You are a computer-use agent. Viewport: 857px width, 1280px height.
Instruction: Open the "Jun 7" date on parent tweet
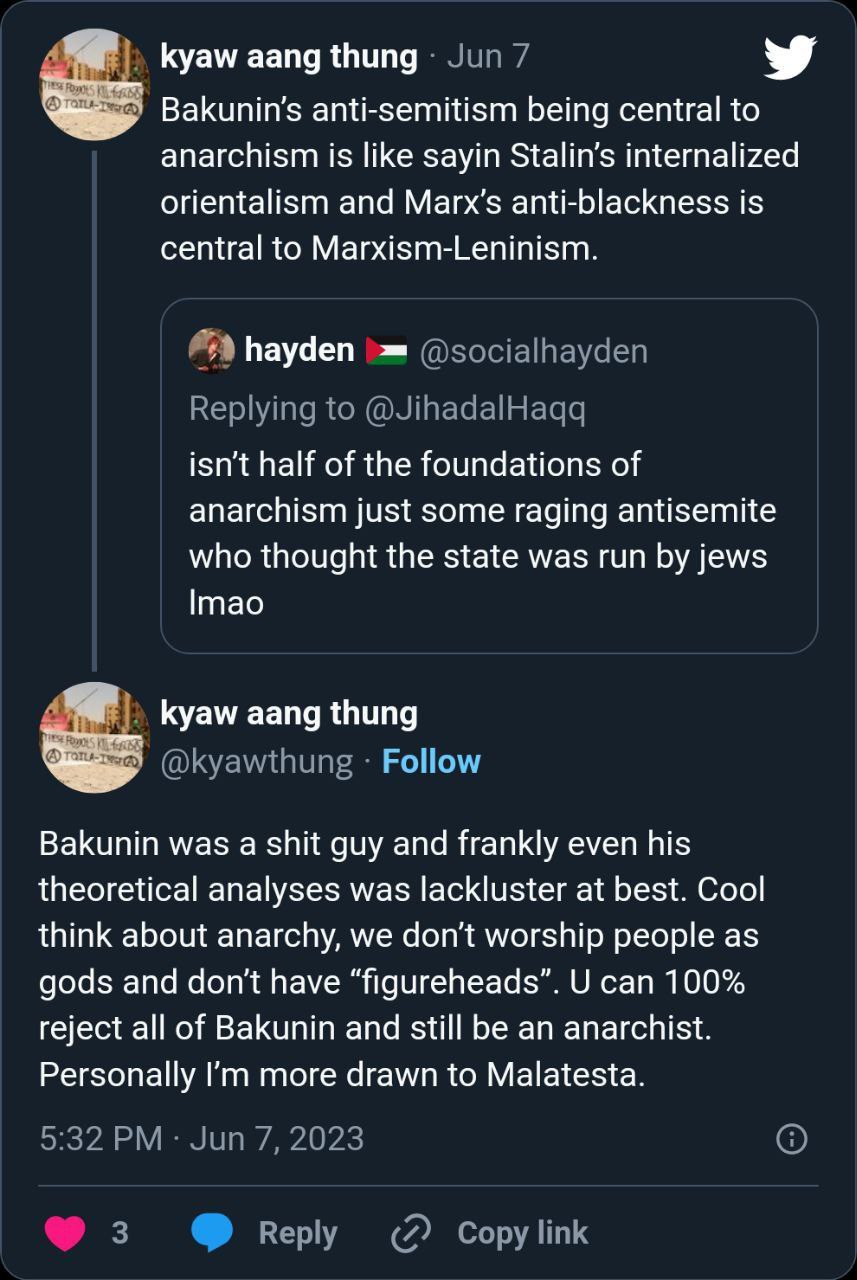[488, 56]
